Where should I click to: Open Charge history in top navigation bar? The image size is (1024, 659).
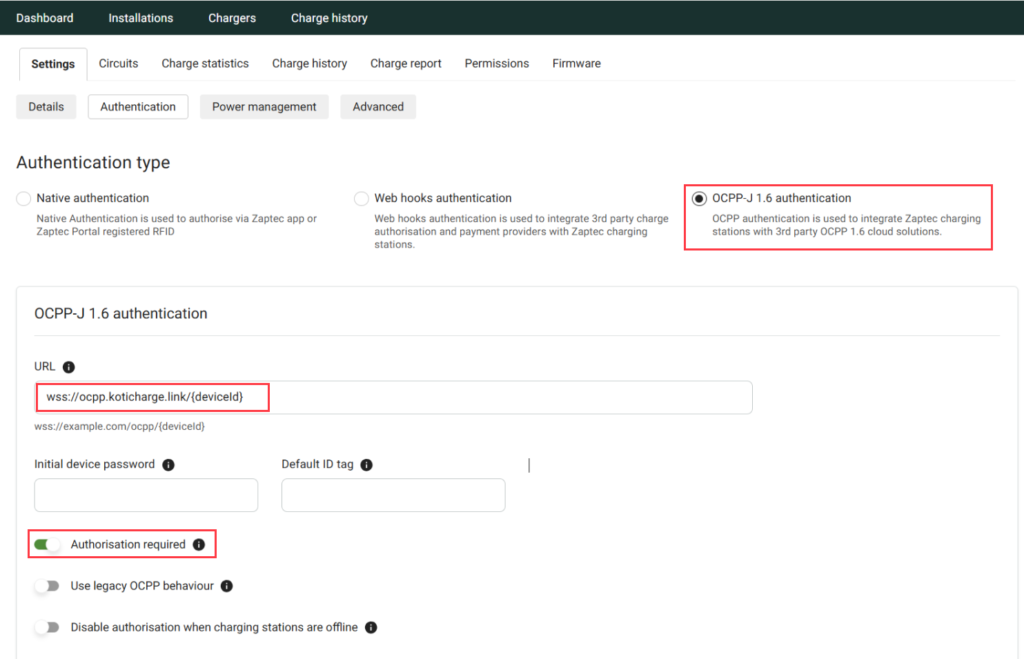click(x=329, y=18)
